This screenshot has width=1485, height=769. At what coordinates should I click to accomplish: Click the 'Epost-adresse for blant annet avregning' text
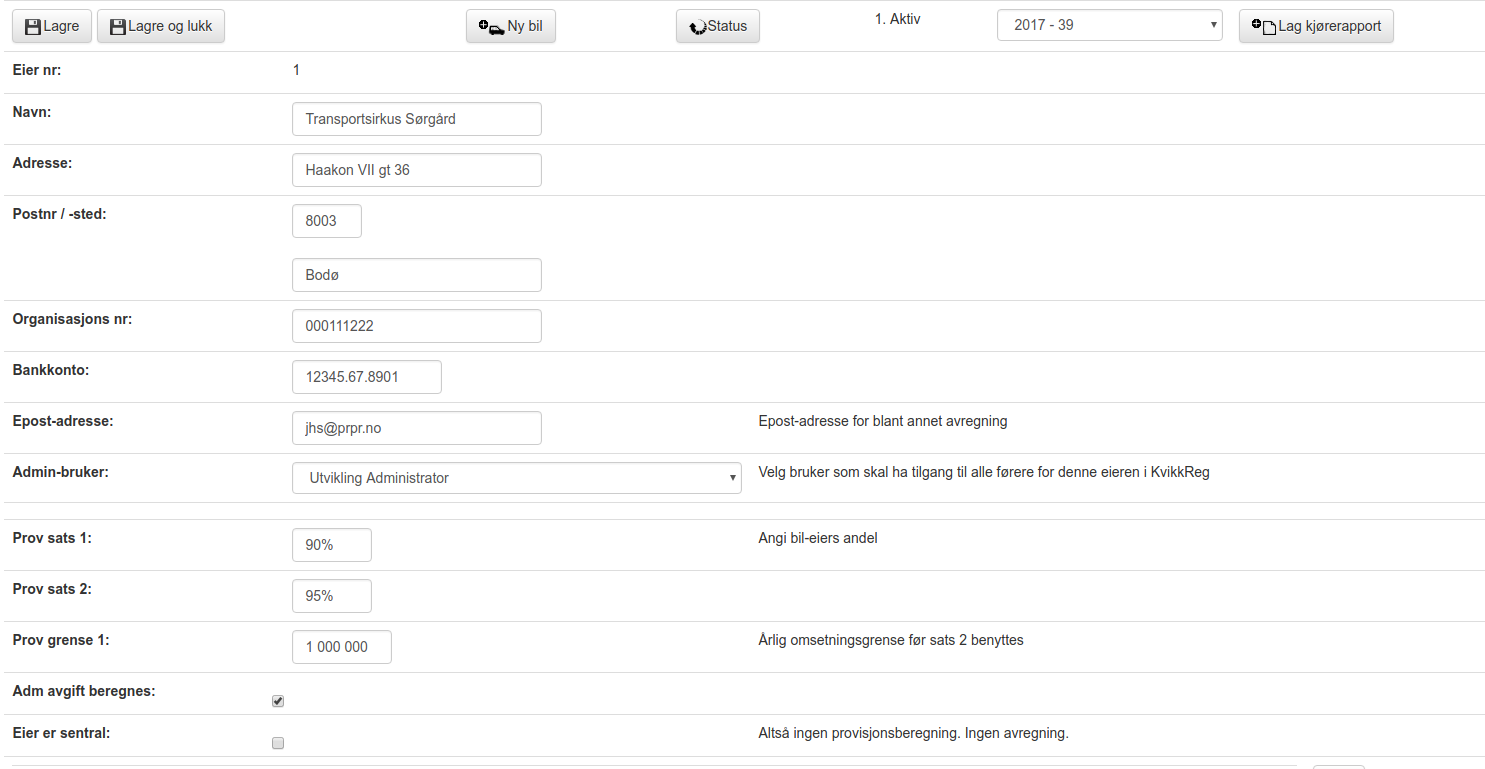pyautogui.click(x=883, y=421)
